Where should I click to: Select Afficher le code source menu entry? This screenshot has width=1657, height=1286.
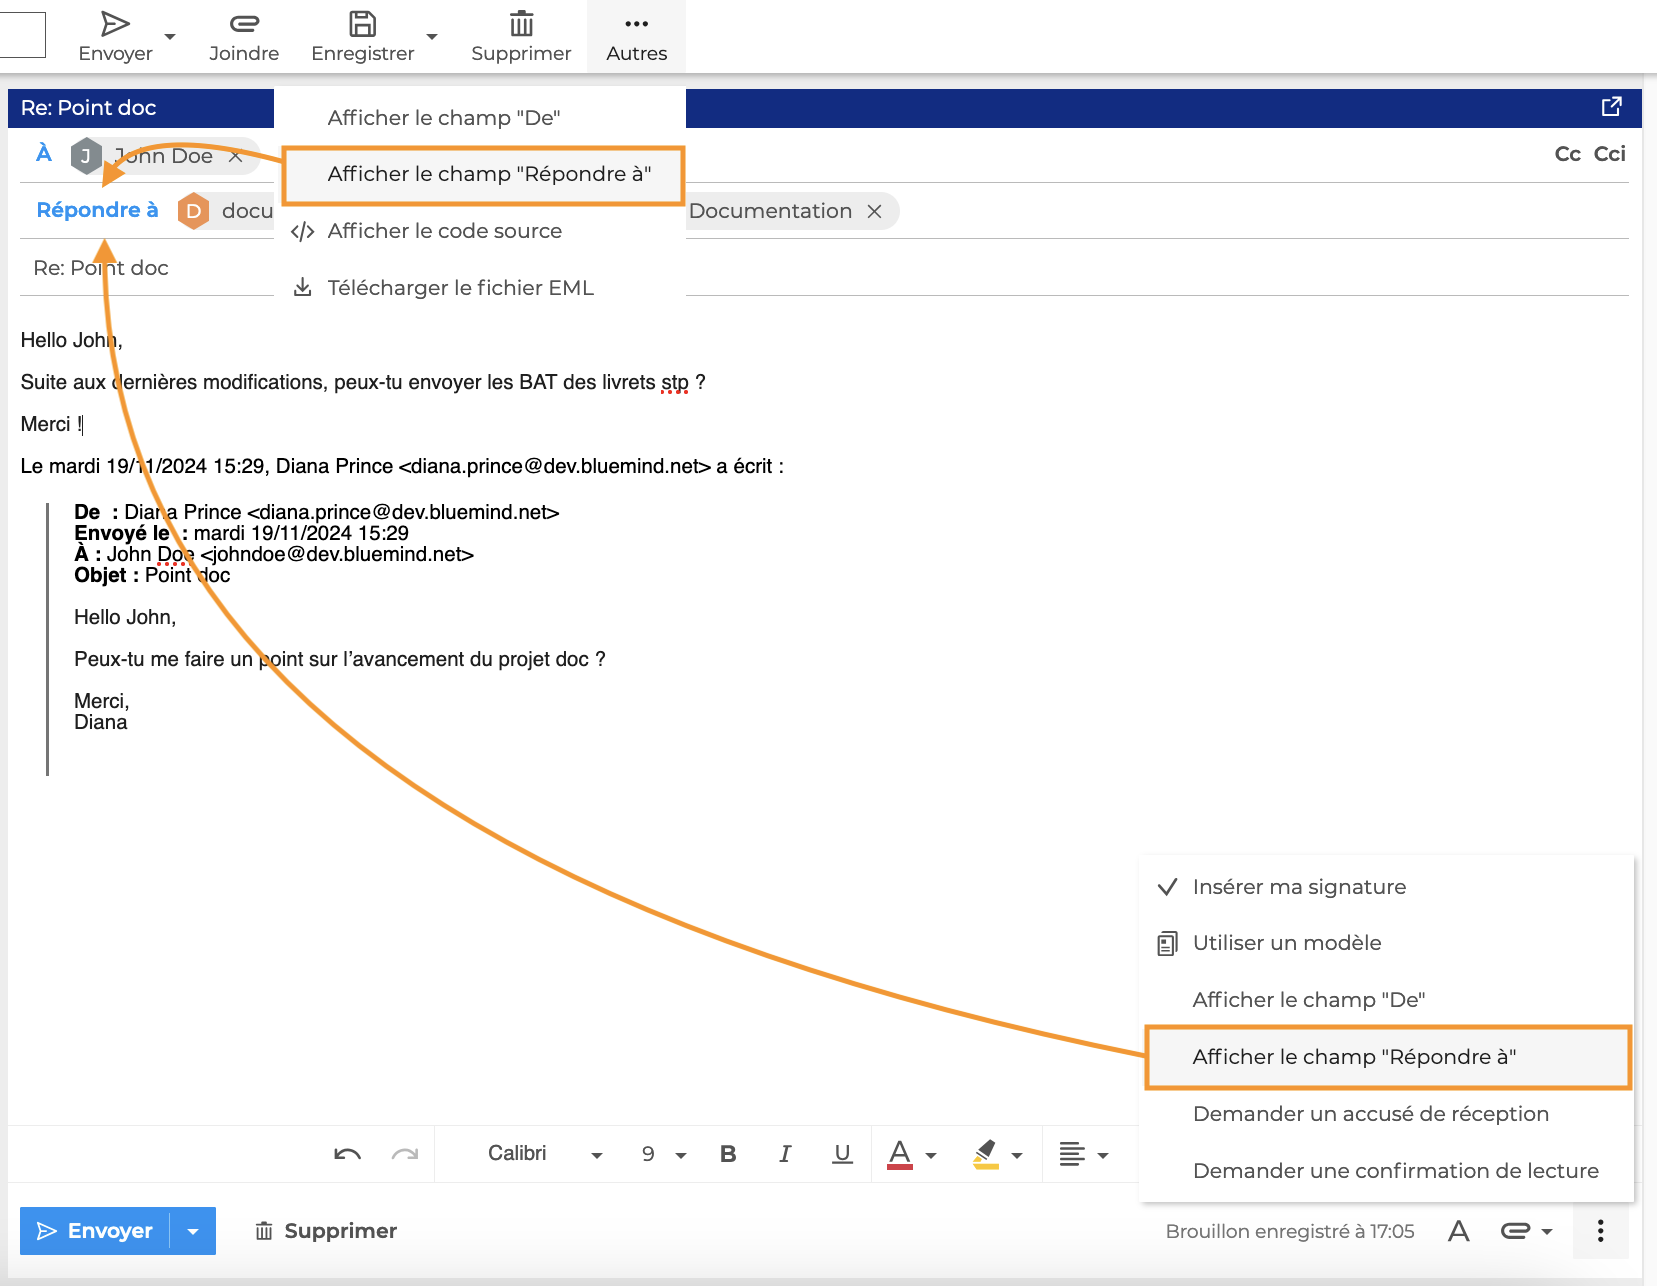tap(444, 231)
